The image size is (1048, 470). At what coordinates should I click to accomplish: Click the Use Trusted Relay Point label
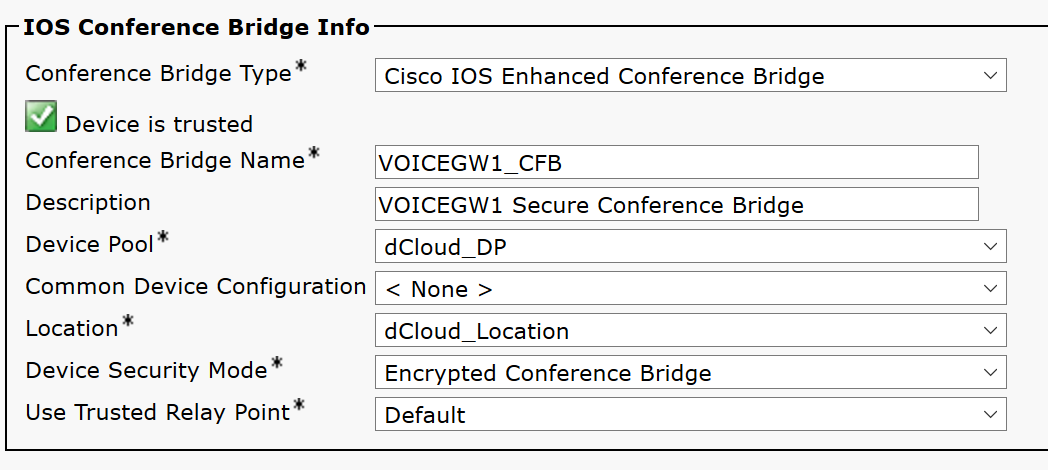pyautogui.click(x=157, y=412)
